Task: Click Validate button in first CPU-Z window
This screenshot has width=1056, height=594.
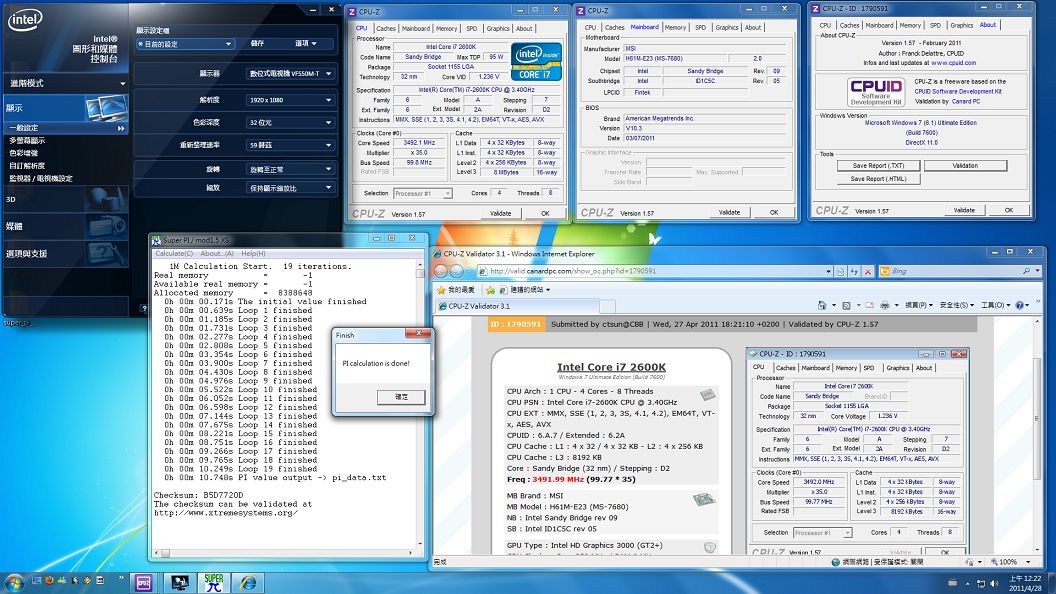Action: click(x=500, y=213)
